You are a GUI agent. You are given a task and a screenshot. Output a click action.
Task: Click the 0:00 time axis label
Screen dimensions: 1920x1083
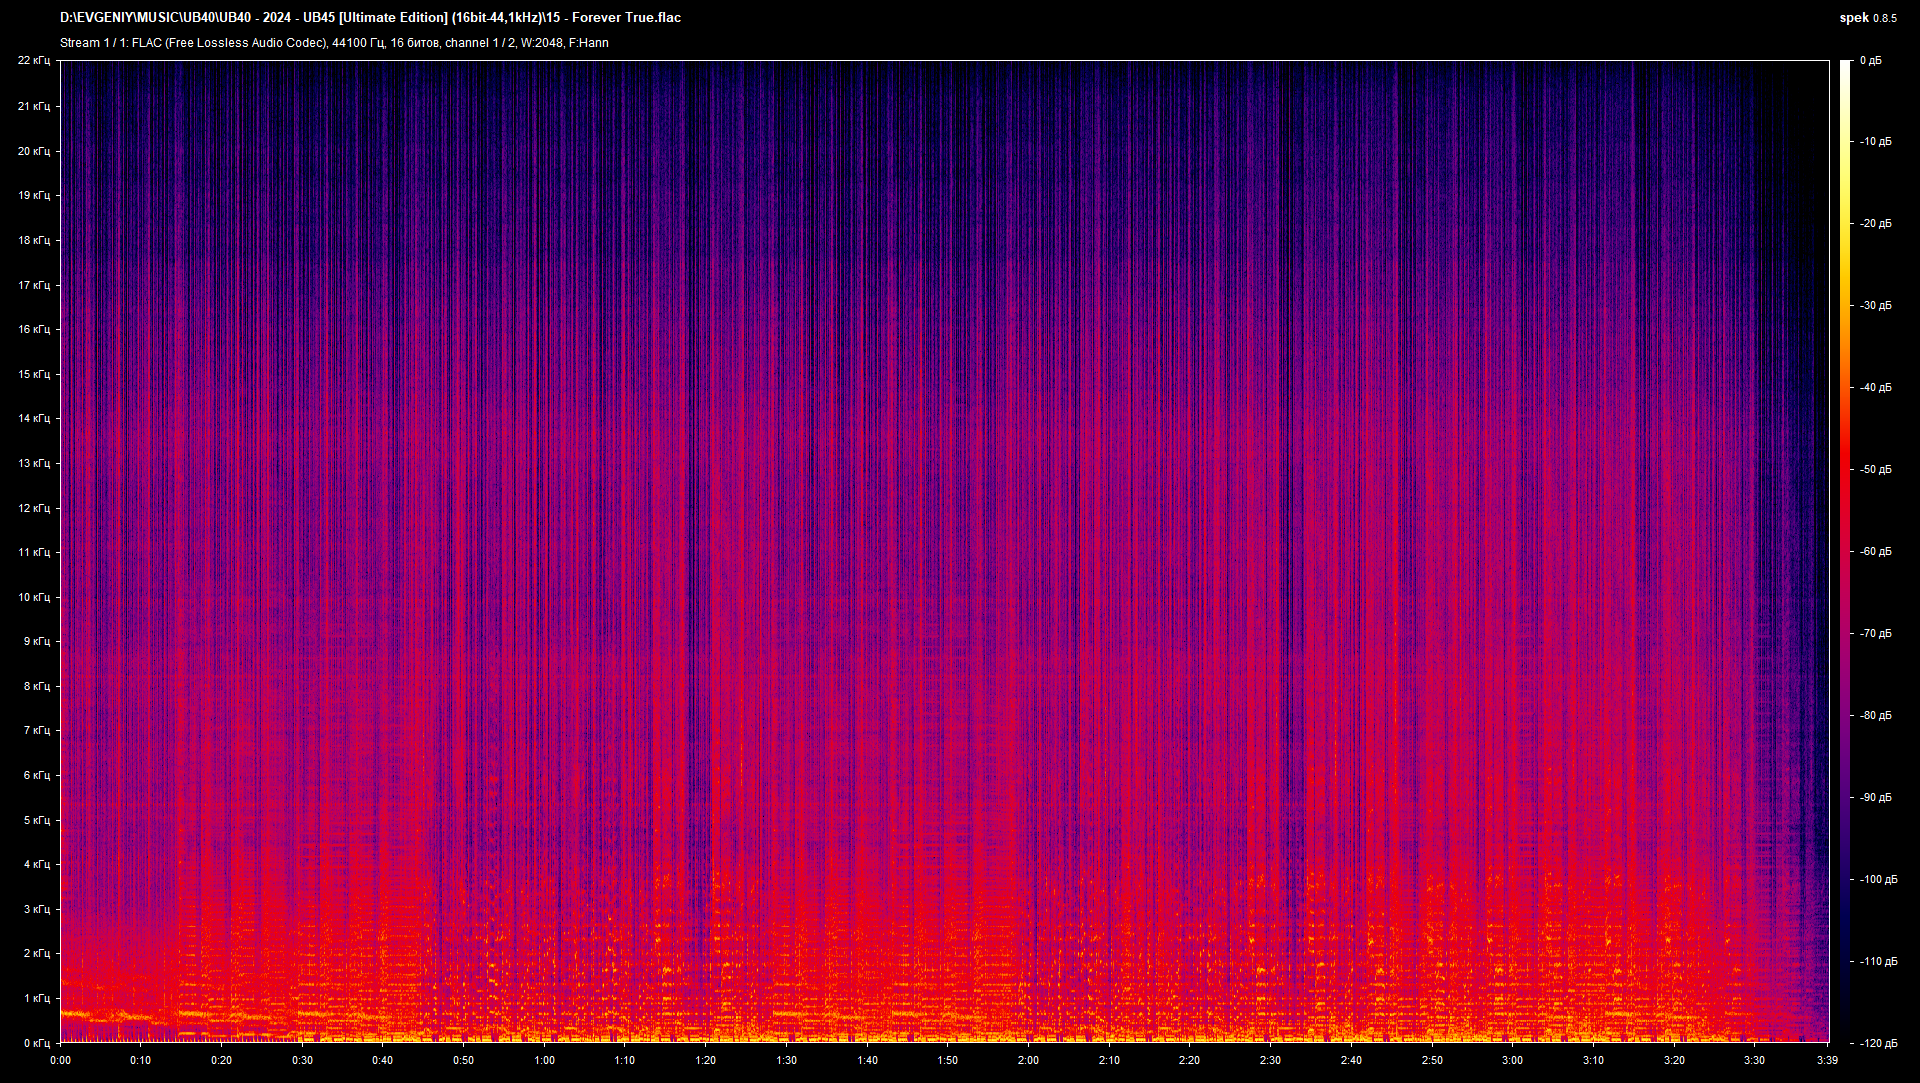tap(60, 1060)
